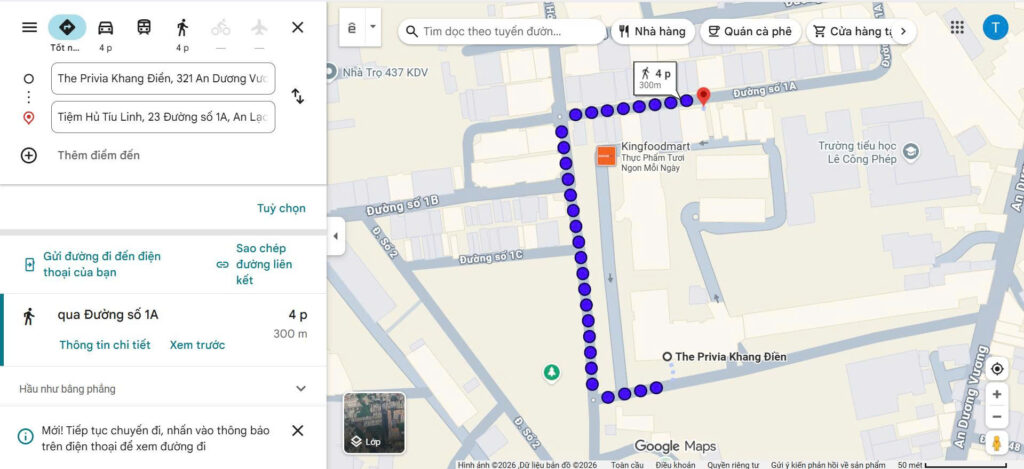Click the green park tree marker
The image size is (1024, 469).
click(552, 372)
